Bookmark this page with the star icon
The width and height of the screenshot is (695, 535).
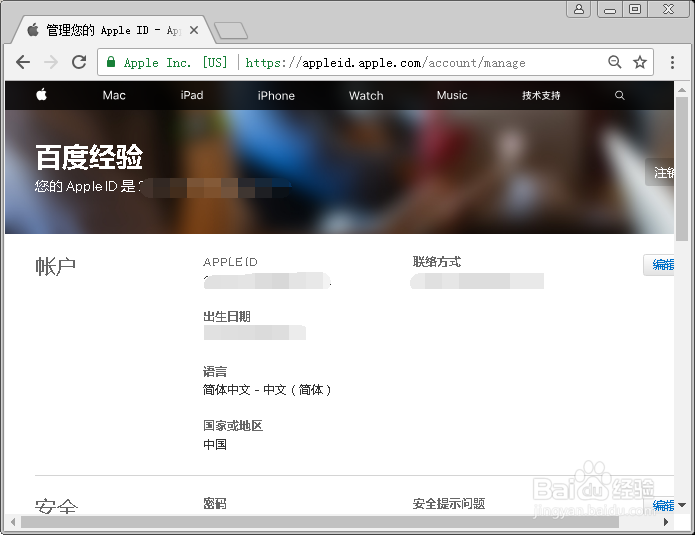click(640, 62)
